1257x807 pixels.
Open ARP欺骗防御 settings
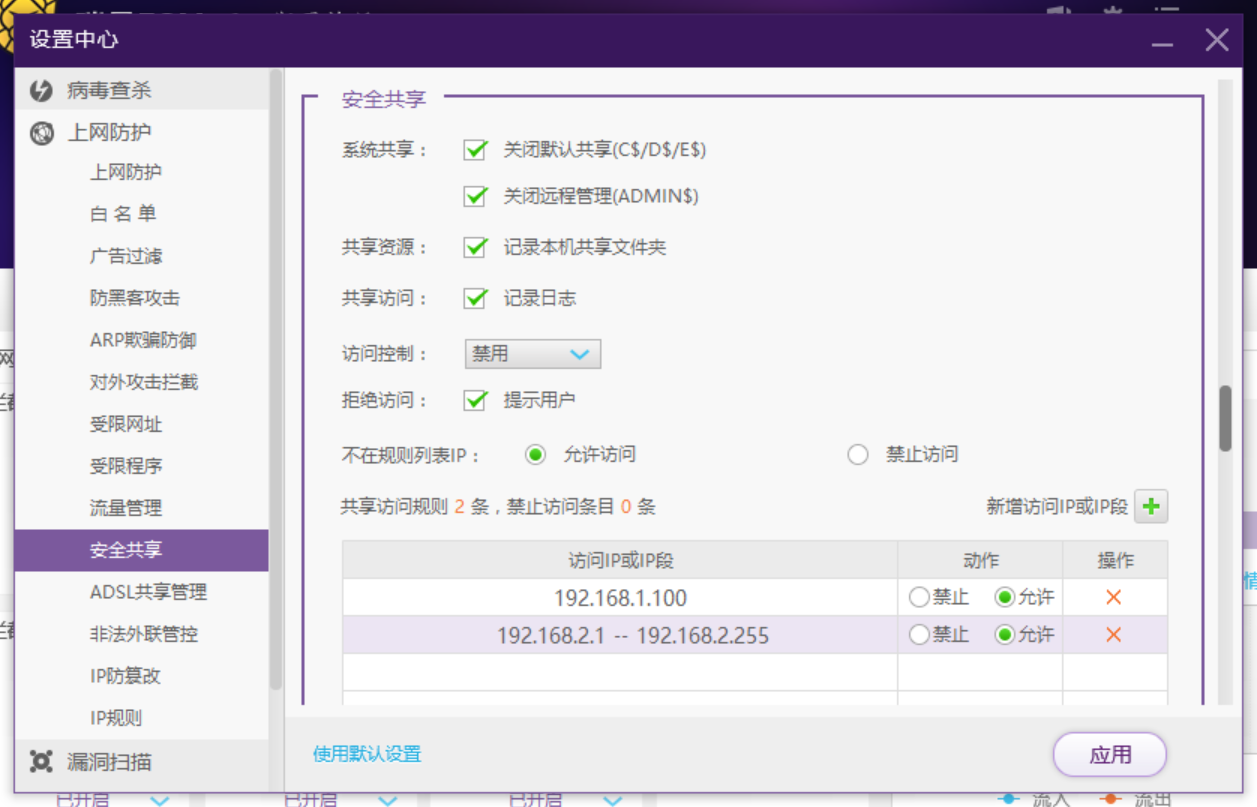click(x=143, y=340)
